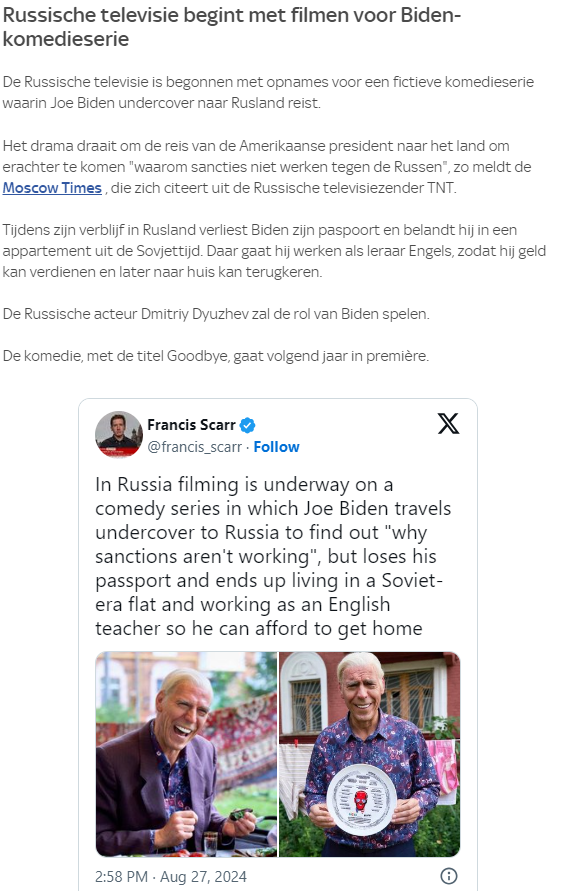
Task: Click the sentence about the title Goodbye
Action: tap(216, 356)
